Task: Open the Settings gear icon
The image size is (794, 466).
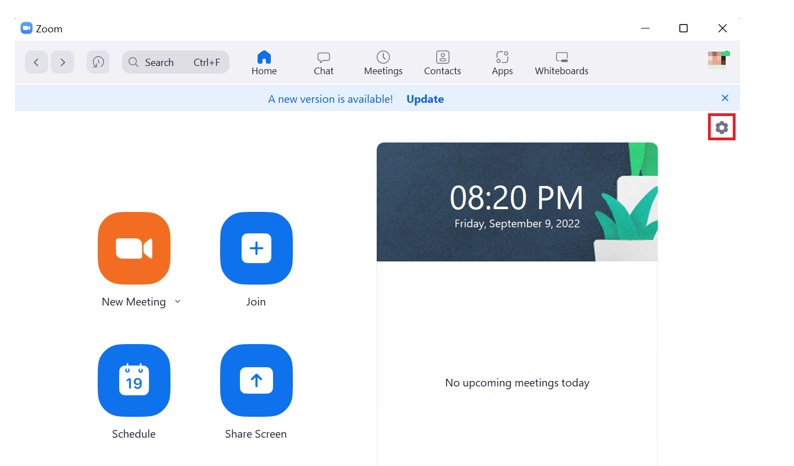Action: pyautogui.click(x=721, y=128)
